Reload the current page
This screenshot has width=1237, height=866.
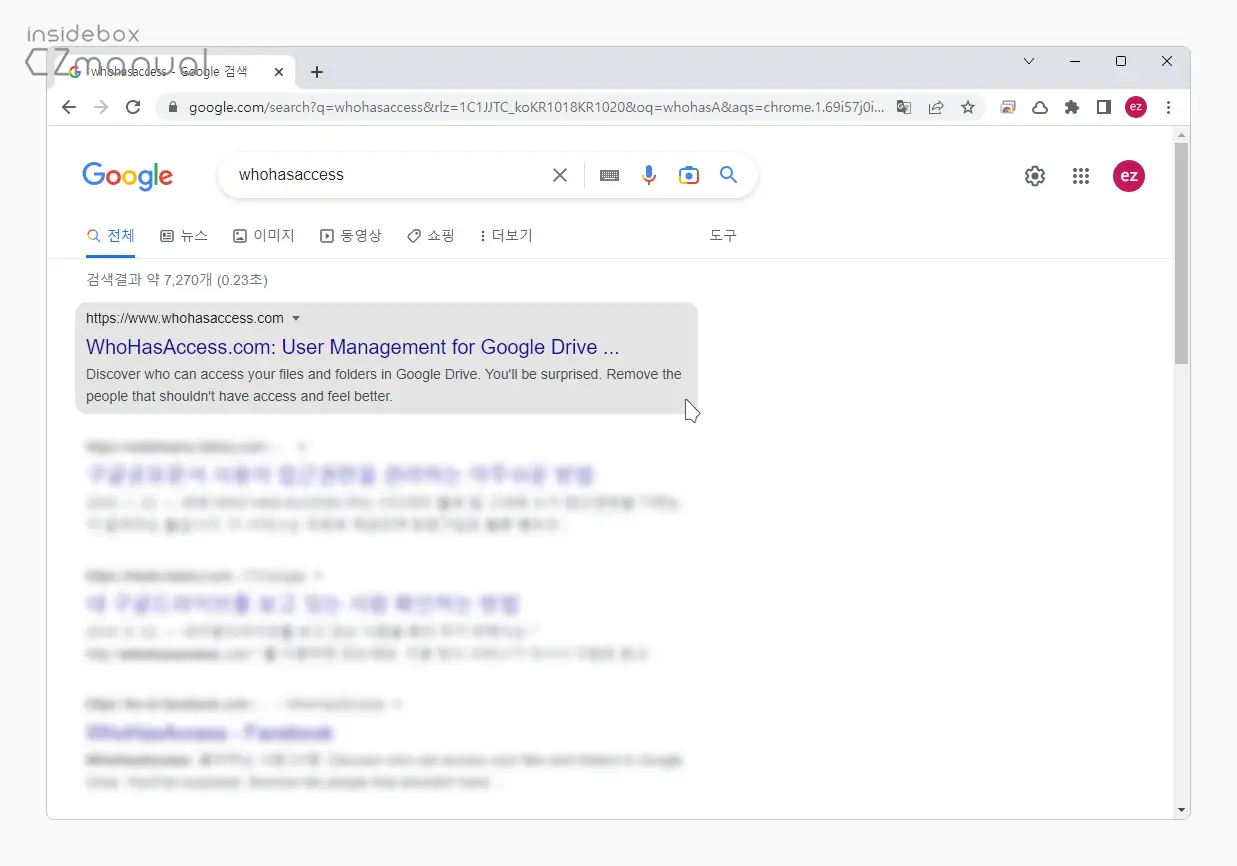[133, 107]
